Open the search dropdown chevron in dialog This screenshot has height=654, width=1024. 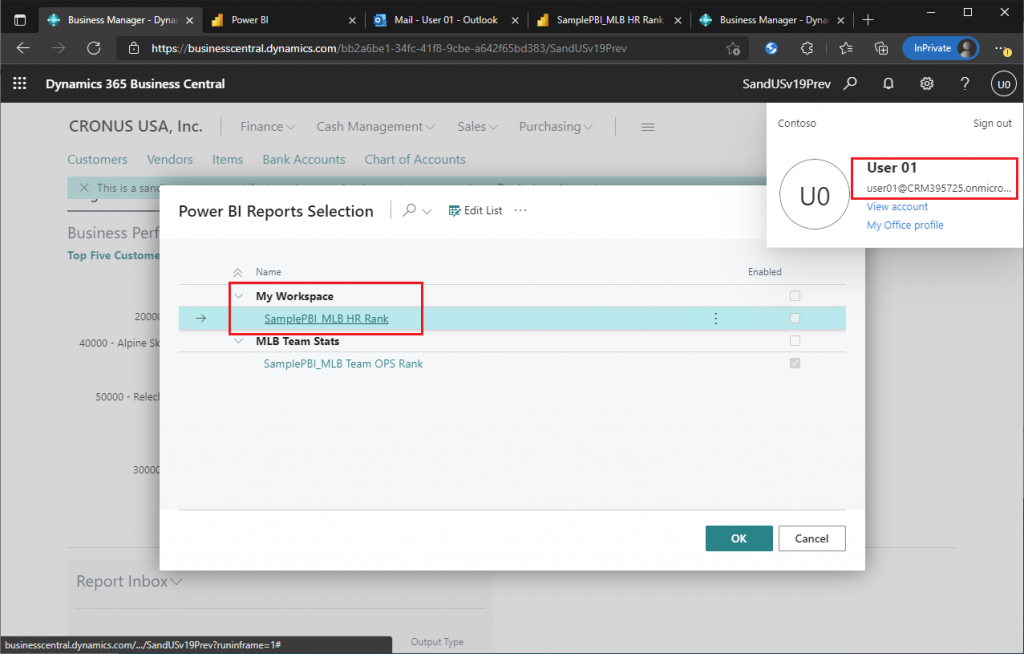coord(427,211)
